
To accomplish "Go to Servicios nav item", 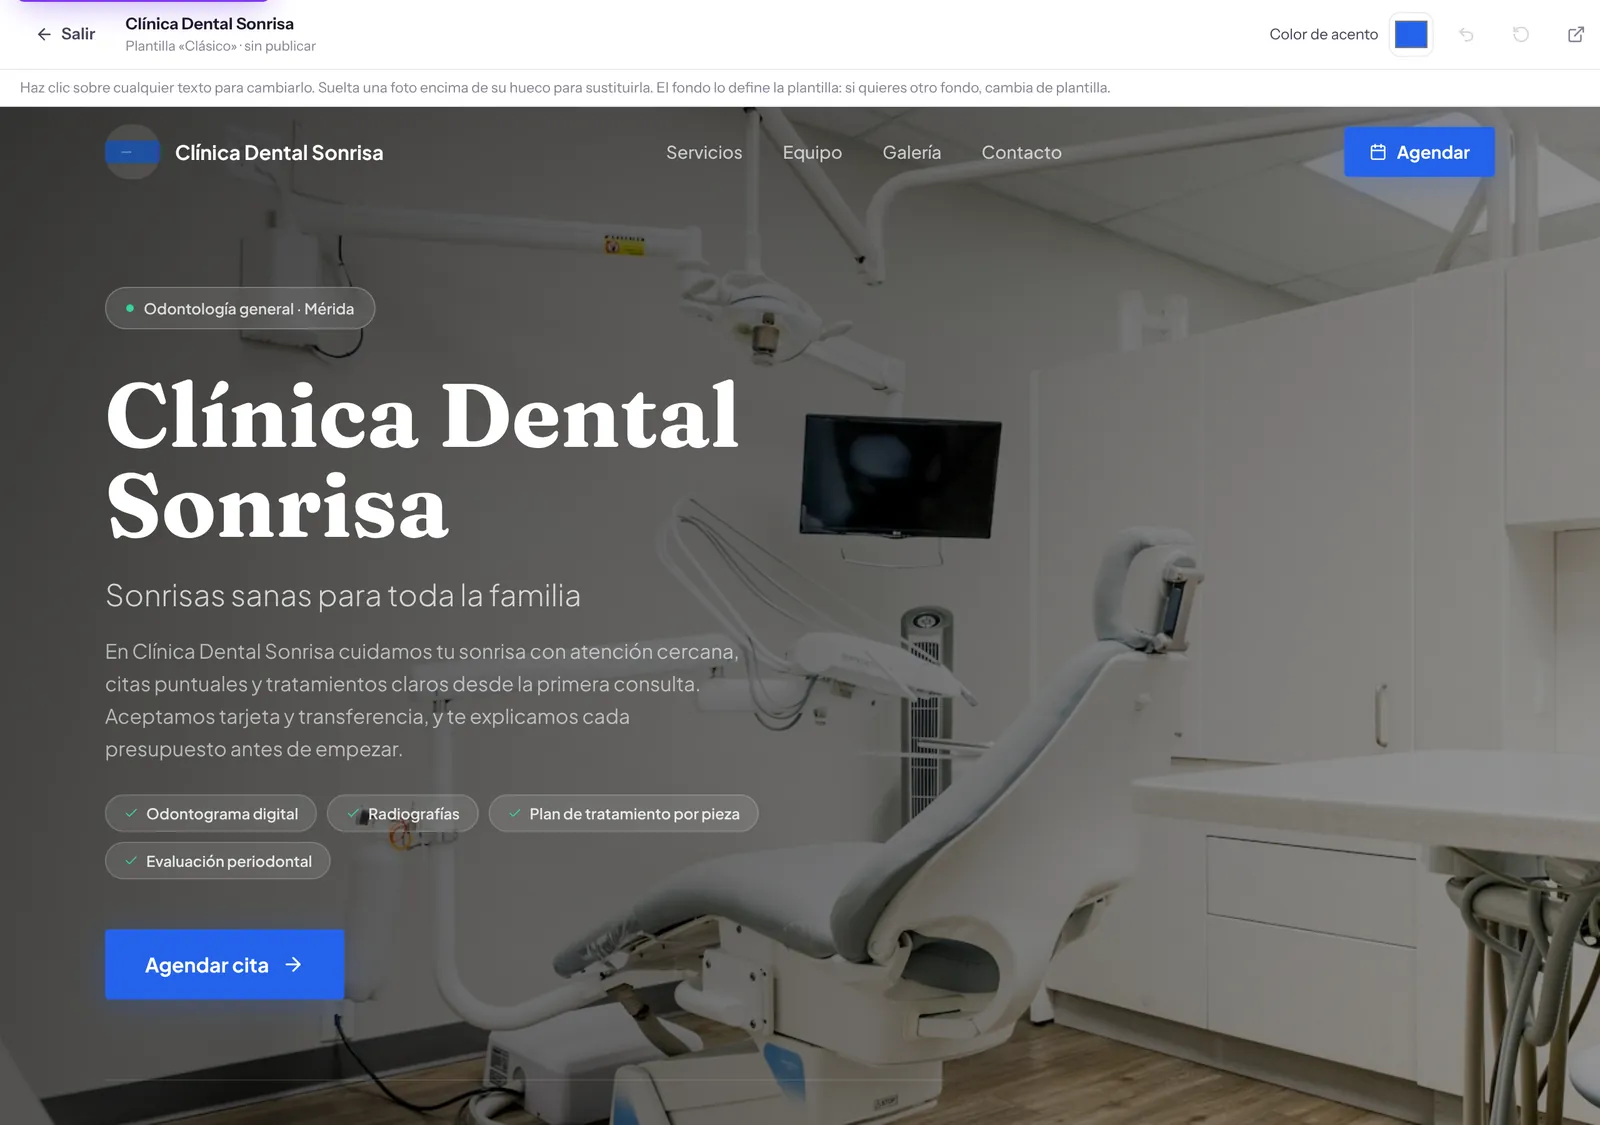I will click(x=704, y=152).
